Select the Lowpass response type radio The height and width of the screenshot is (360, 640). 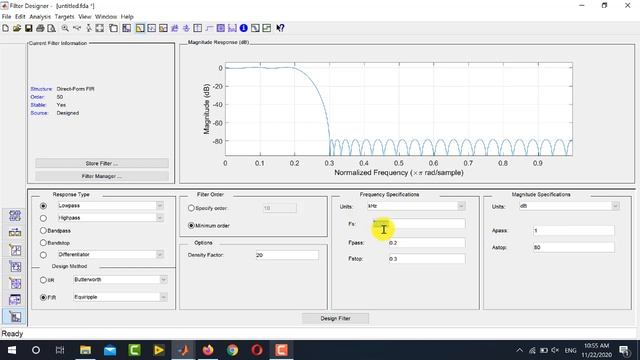(x=43, y=206)
